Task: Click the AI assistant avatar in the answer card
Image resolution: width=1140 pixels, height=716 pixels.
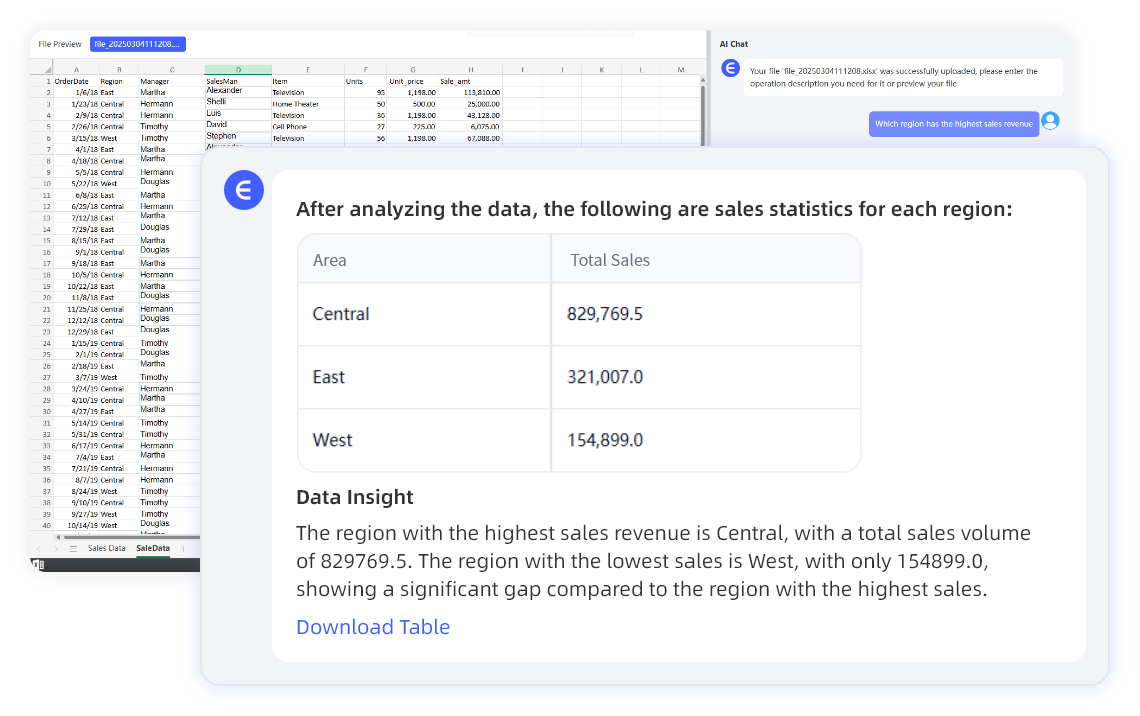Action: (x=244, y=190)
